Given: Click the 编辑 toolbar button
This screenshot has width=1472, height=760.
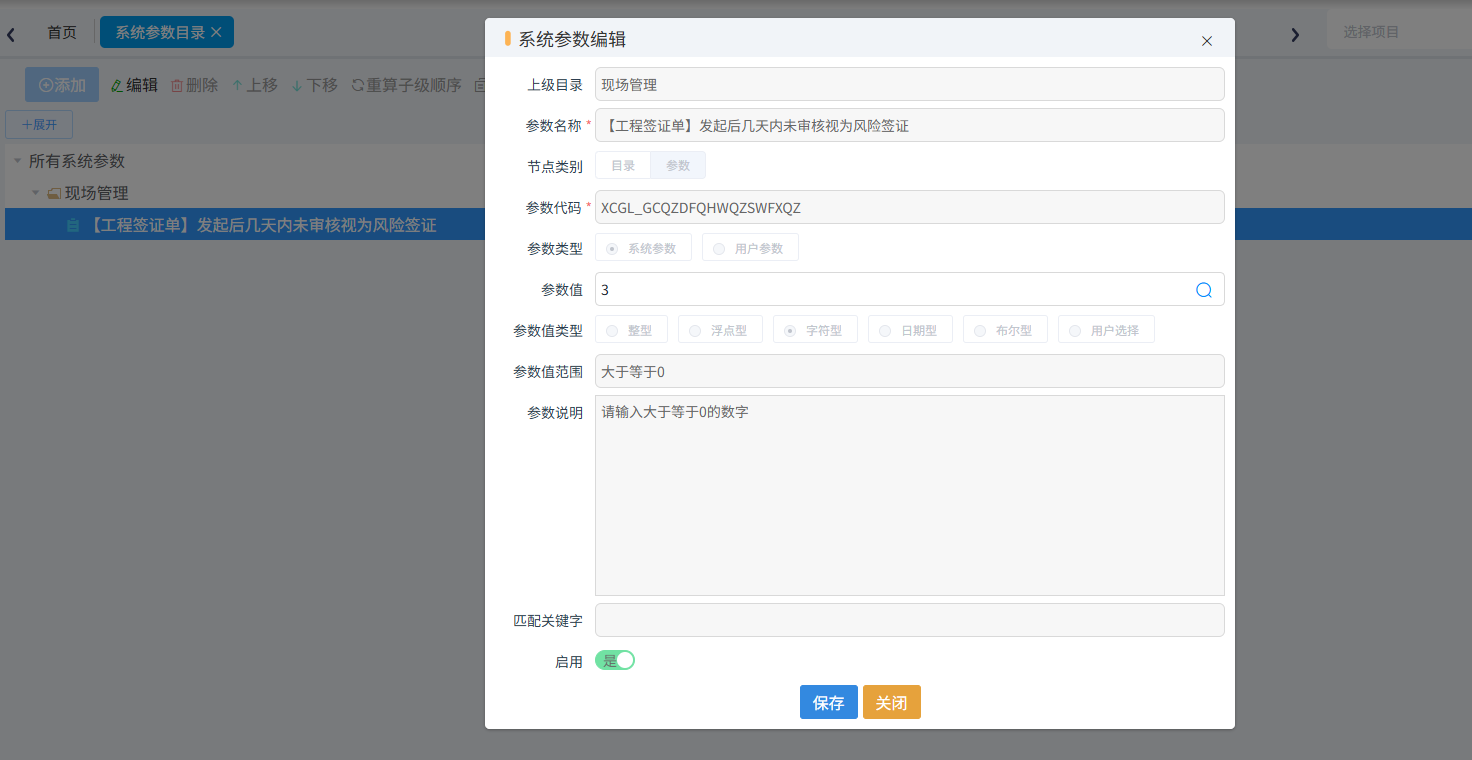Looking at the screenshot, I should [x=134, y=85].
